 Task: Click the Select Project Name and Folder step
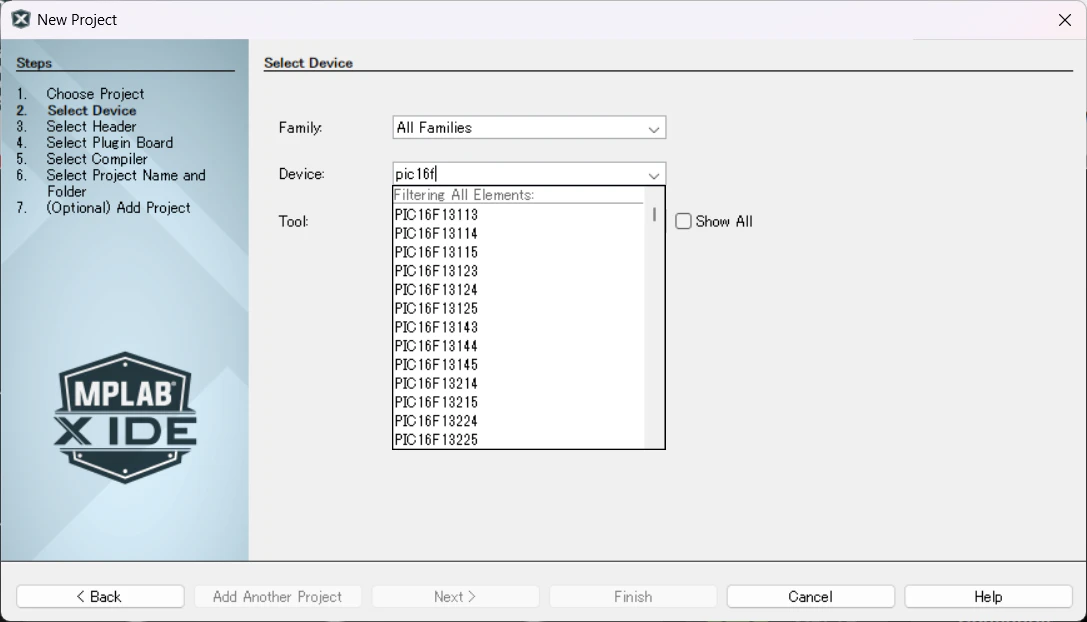126,183
